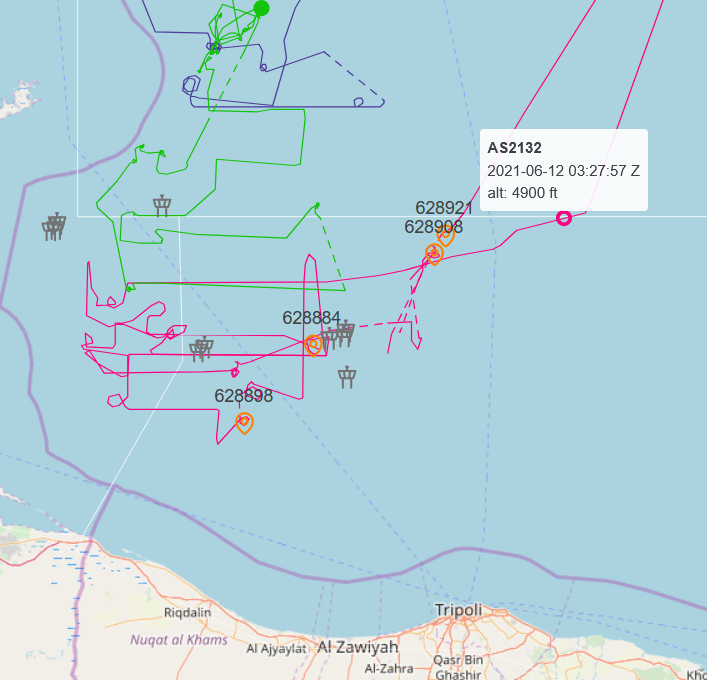
Task: Click the solid green dot on the green track
Action: pyautogui.click(x=262, y=9)
